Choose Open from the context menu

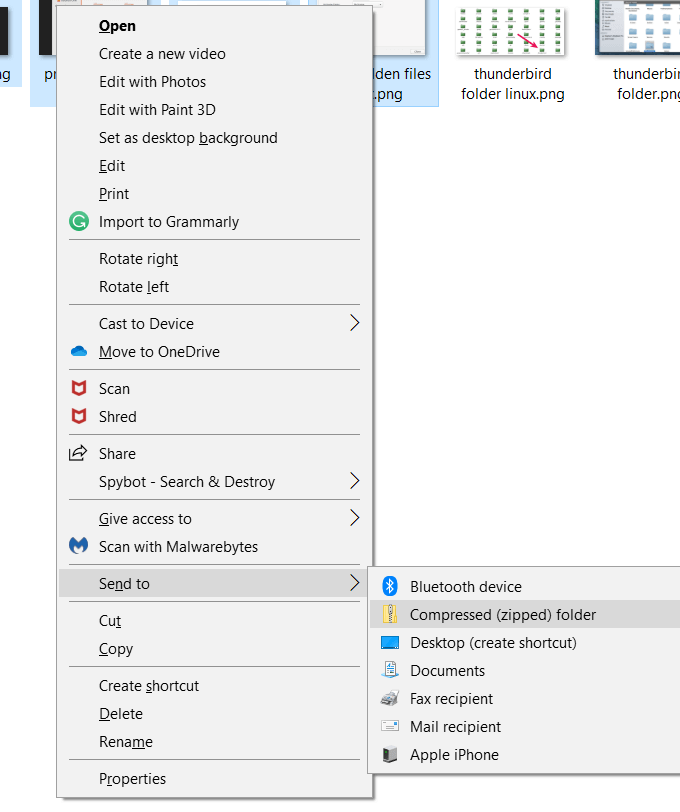(214, 26)
